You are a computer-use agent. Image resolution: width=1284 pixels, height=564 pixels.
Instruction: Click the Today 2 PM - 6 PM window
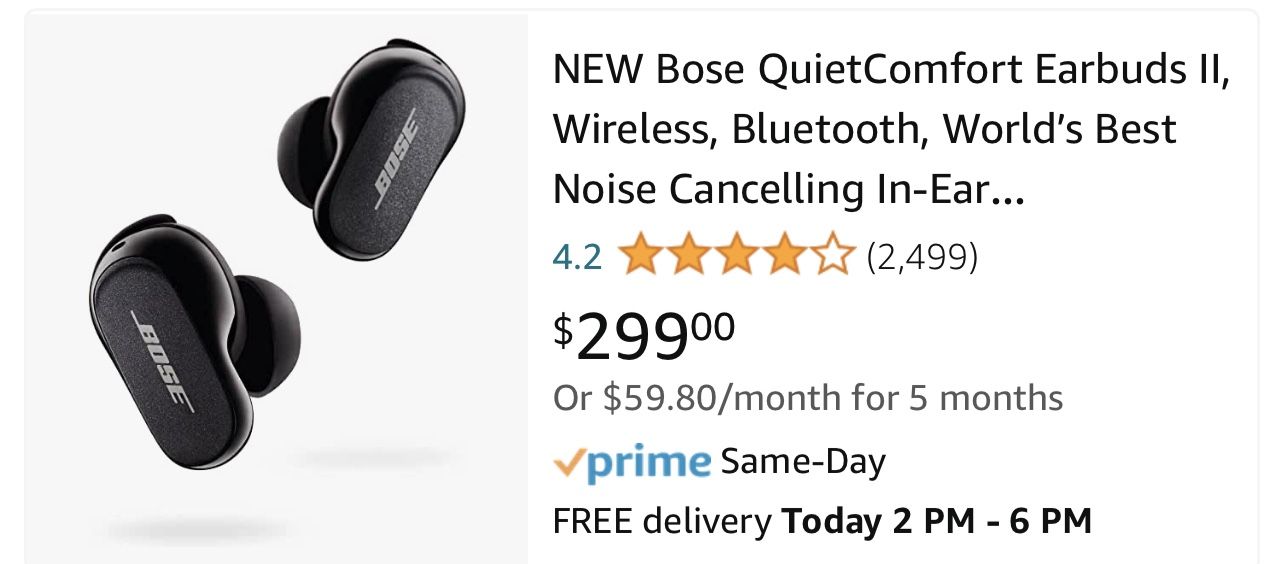click(x=936, y=521)
